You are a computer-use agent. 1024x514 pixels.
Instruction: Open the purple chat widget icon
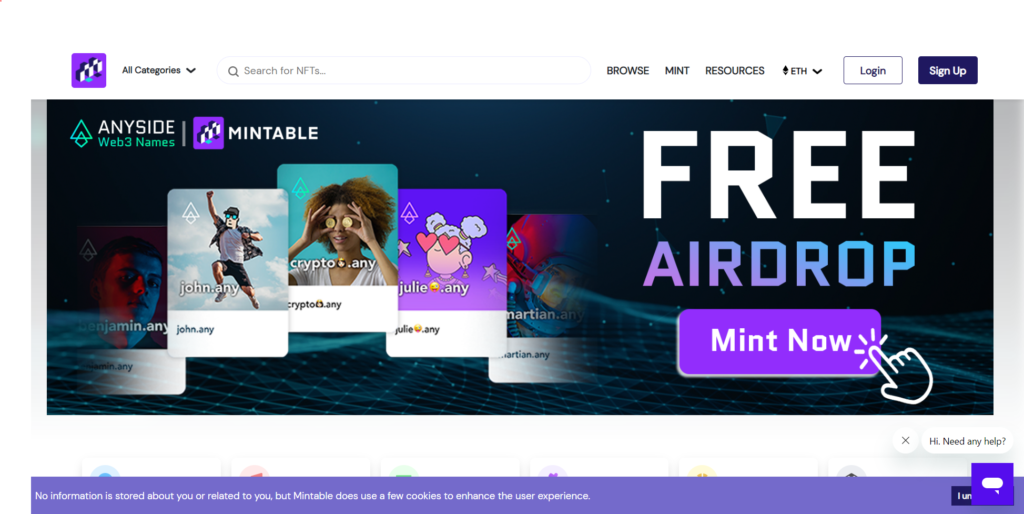pyautogui.click(x=992, y=484)
